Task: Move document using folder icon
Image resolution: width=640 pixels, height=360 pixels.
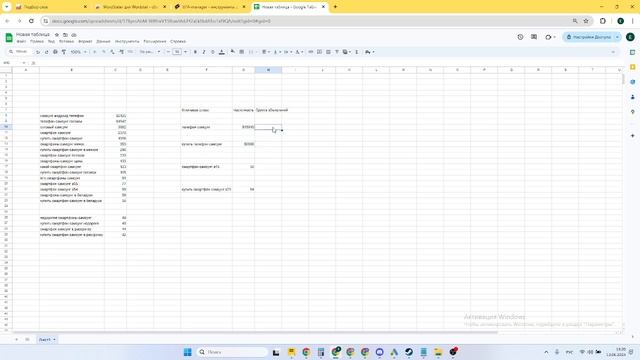Action: click(x=65, y=35)
